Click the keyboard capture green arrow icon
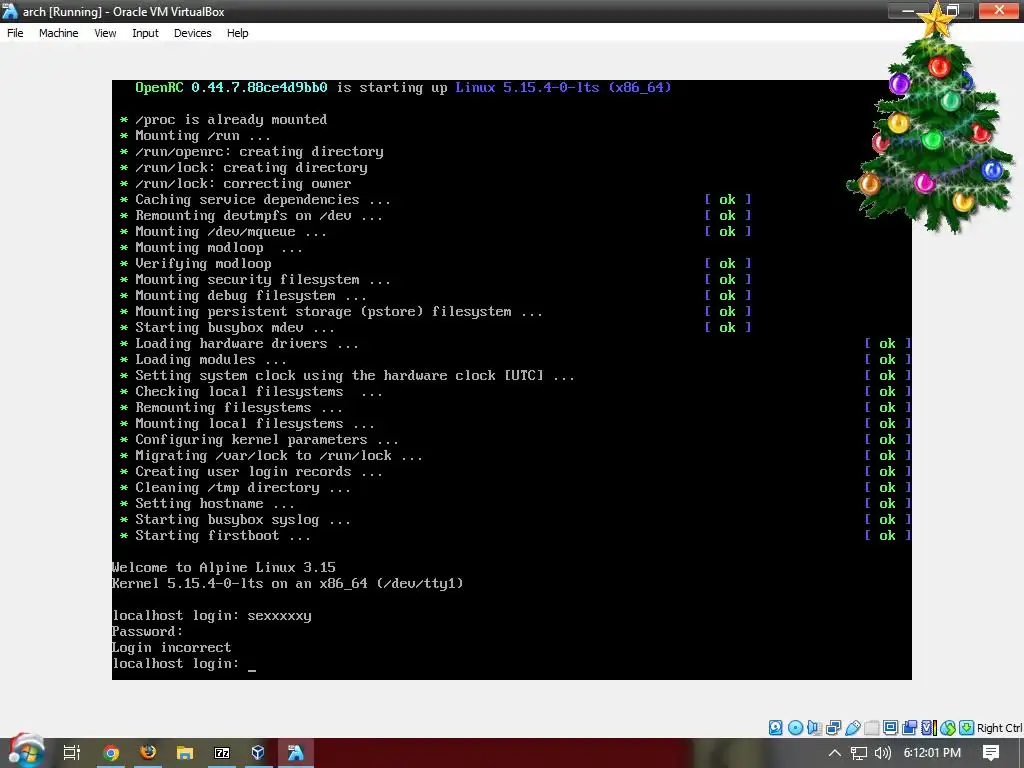 click(967, 728)
